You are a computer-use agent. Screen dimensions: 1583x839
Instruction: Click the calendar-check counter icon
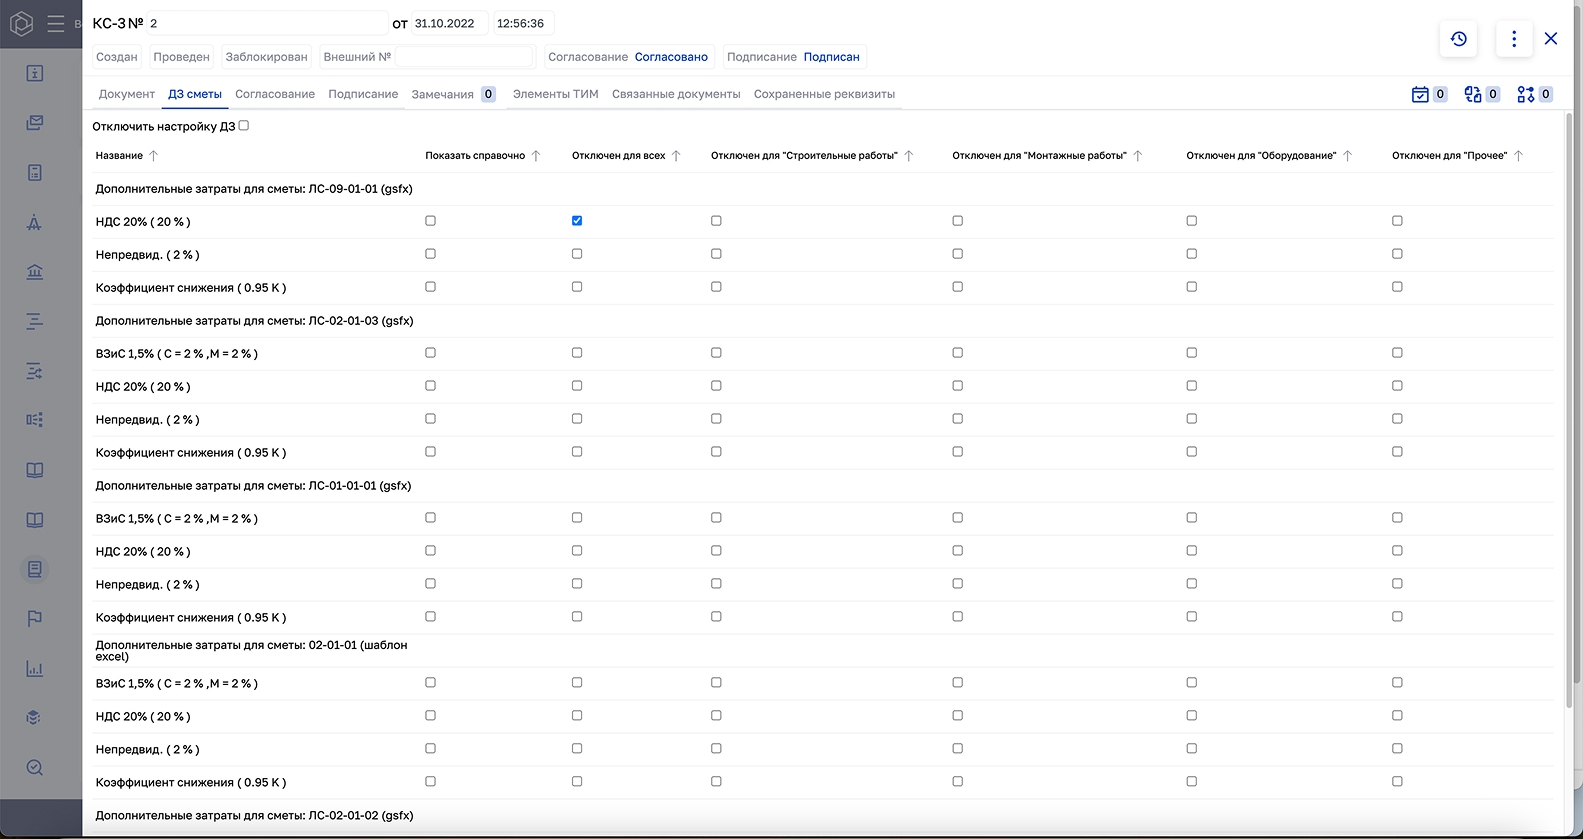coord(1420,94)
